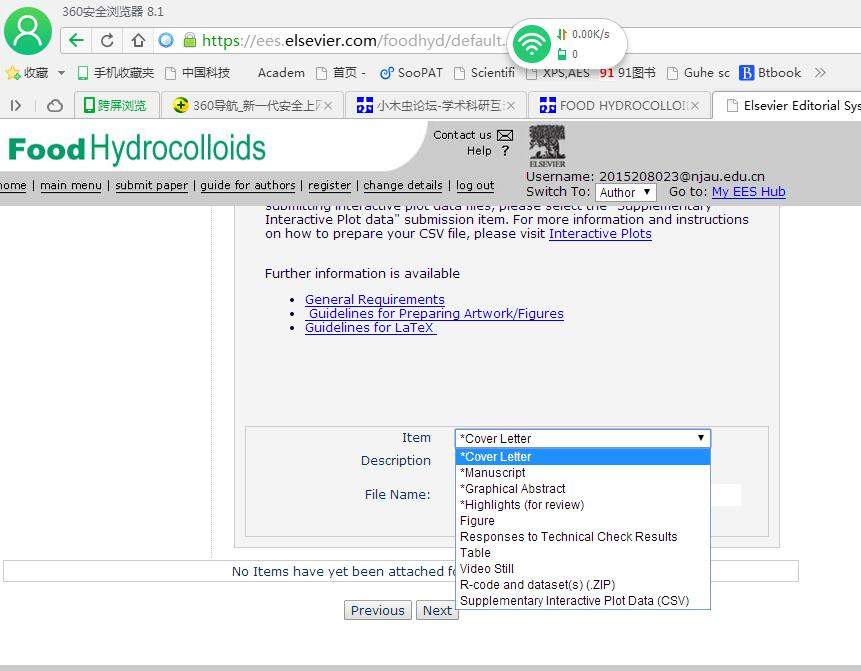Click the Next button
This screenshot has width=861, height=671.
click(437, 610)
